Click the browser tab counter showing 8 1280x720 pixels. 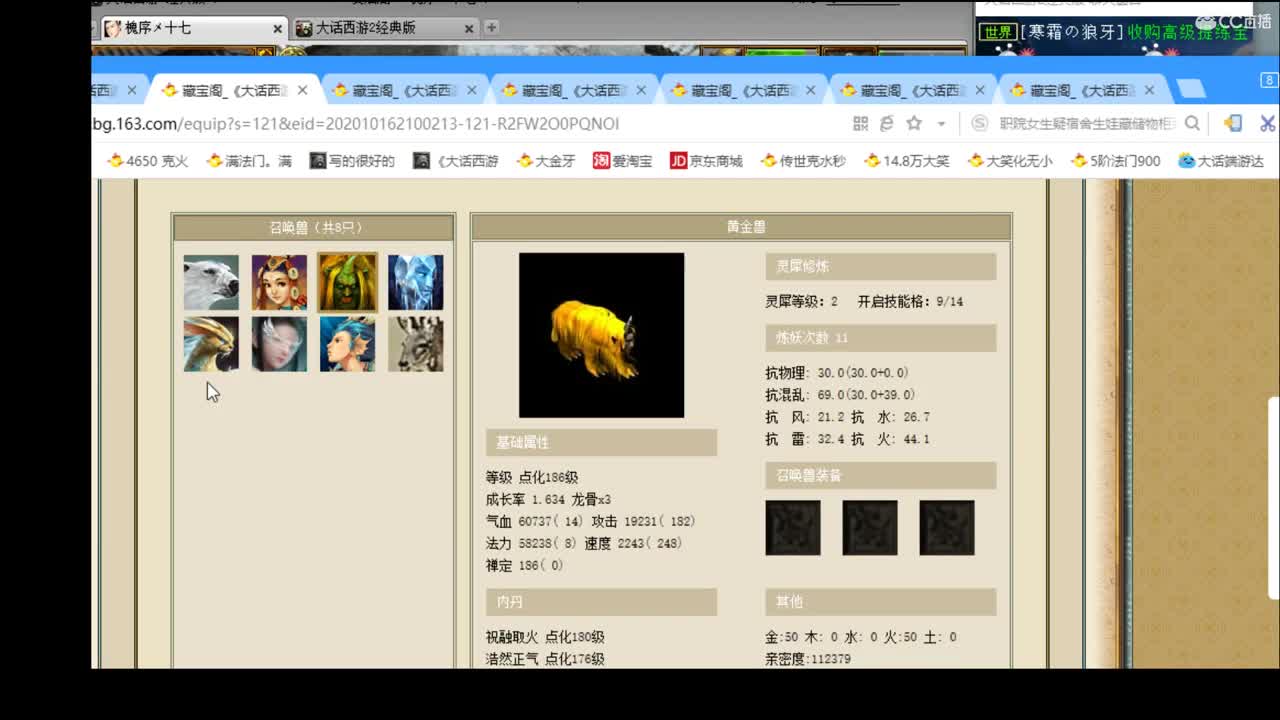[1269, 80]
